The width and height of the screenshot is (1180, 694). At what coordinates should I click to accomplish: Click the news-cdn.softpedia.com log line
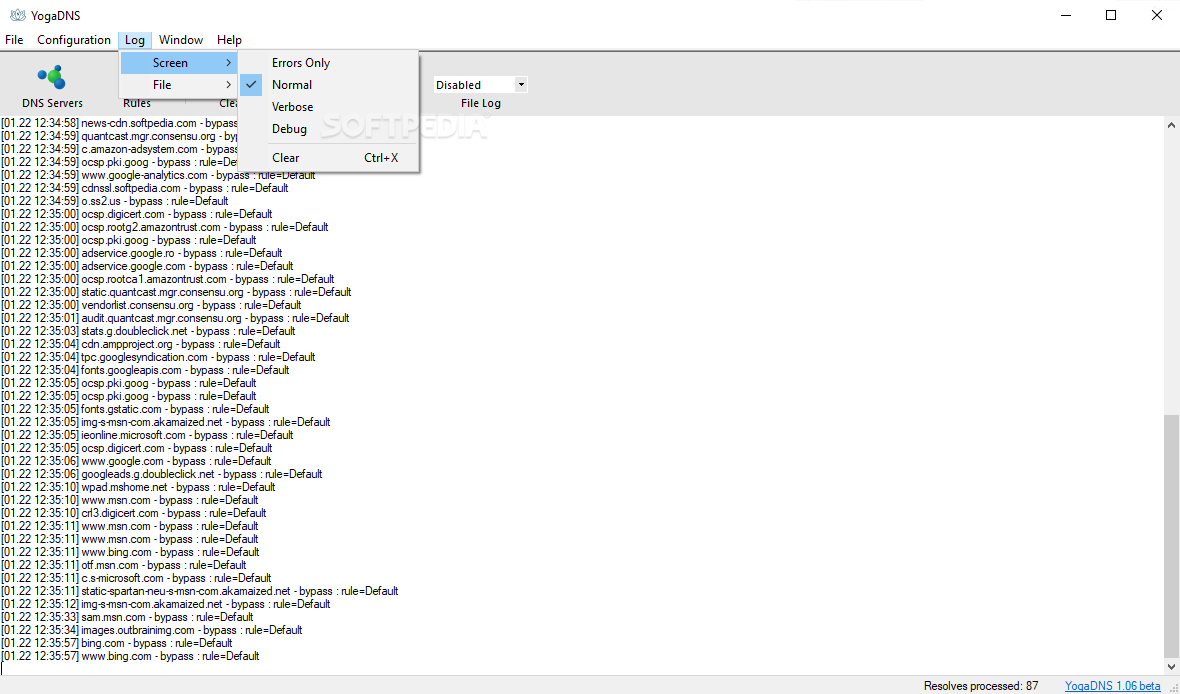(x=120, y=123)
